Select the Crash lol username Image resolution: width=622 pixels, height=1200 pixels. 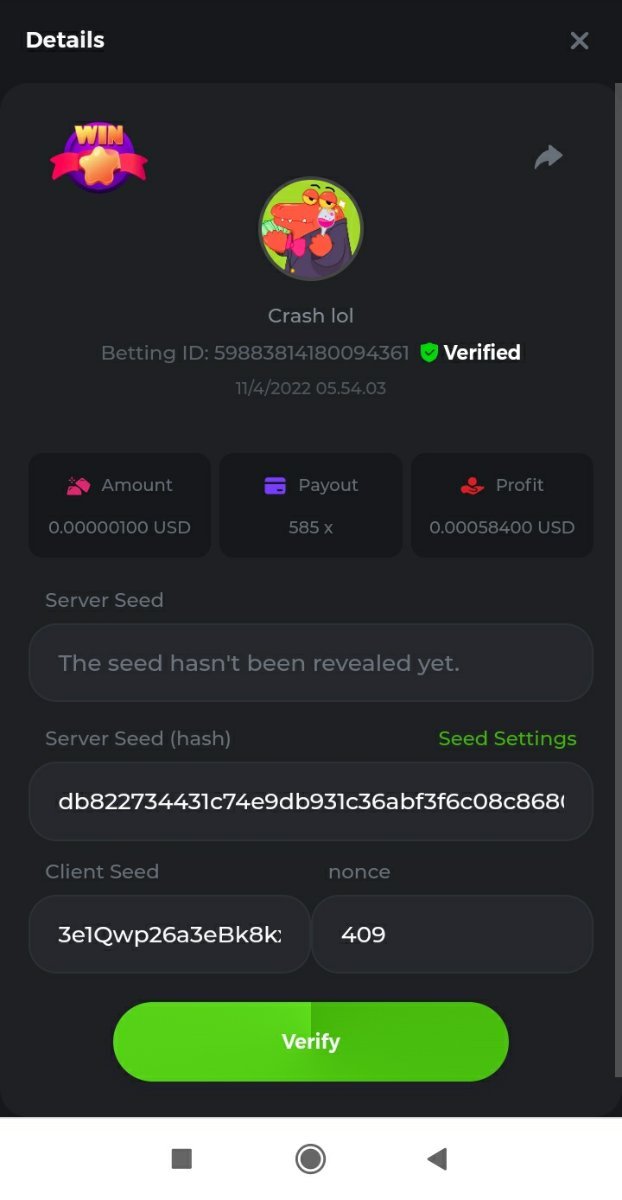coord(311,316)
